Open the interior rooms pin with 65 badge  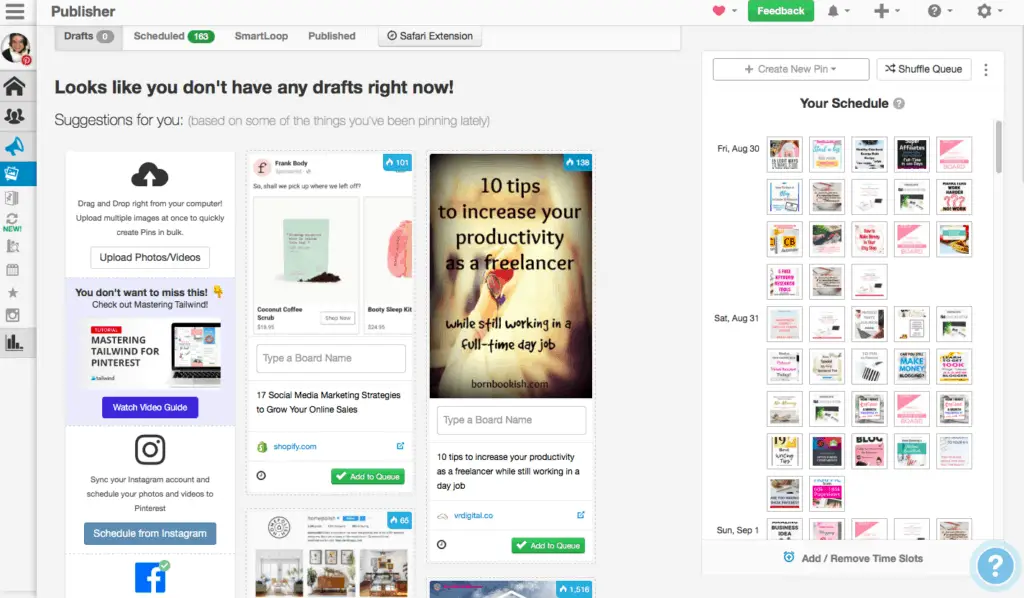point(331,555)
